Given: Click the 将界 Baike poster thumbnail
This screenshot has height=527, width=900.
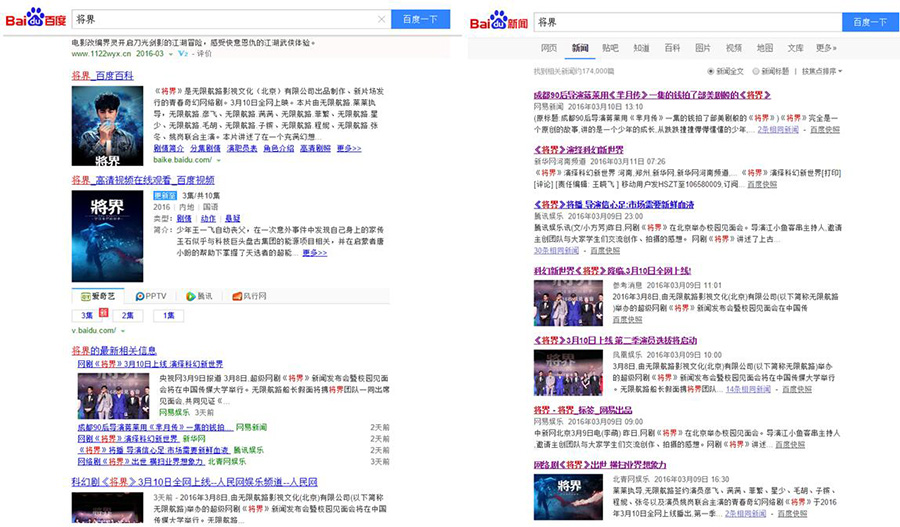Looking at the screenshot, I should [x=107, y=125].
